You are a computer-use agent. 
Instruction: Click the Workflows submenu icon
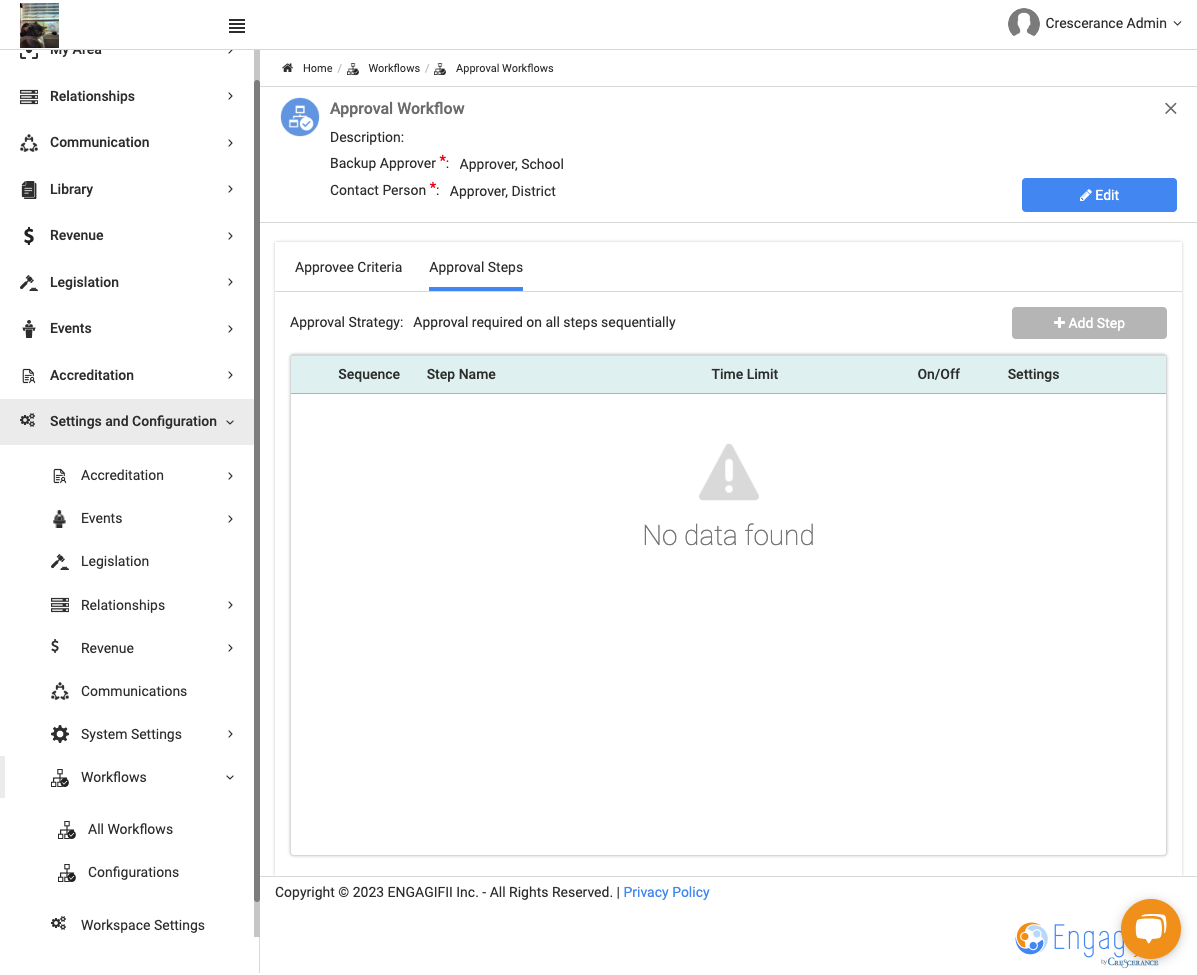click(x=60, y=778)
